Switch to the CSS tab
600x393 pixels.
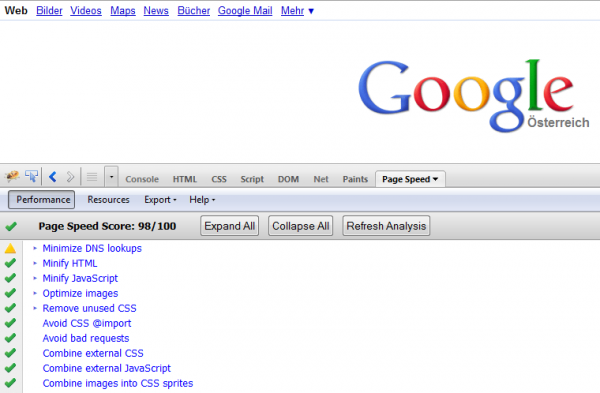click(x=219, y=179)
